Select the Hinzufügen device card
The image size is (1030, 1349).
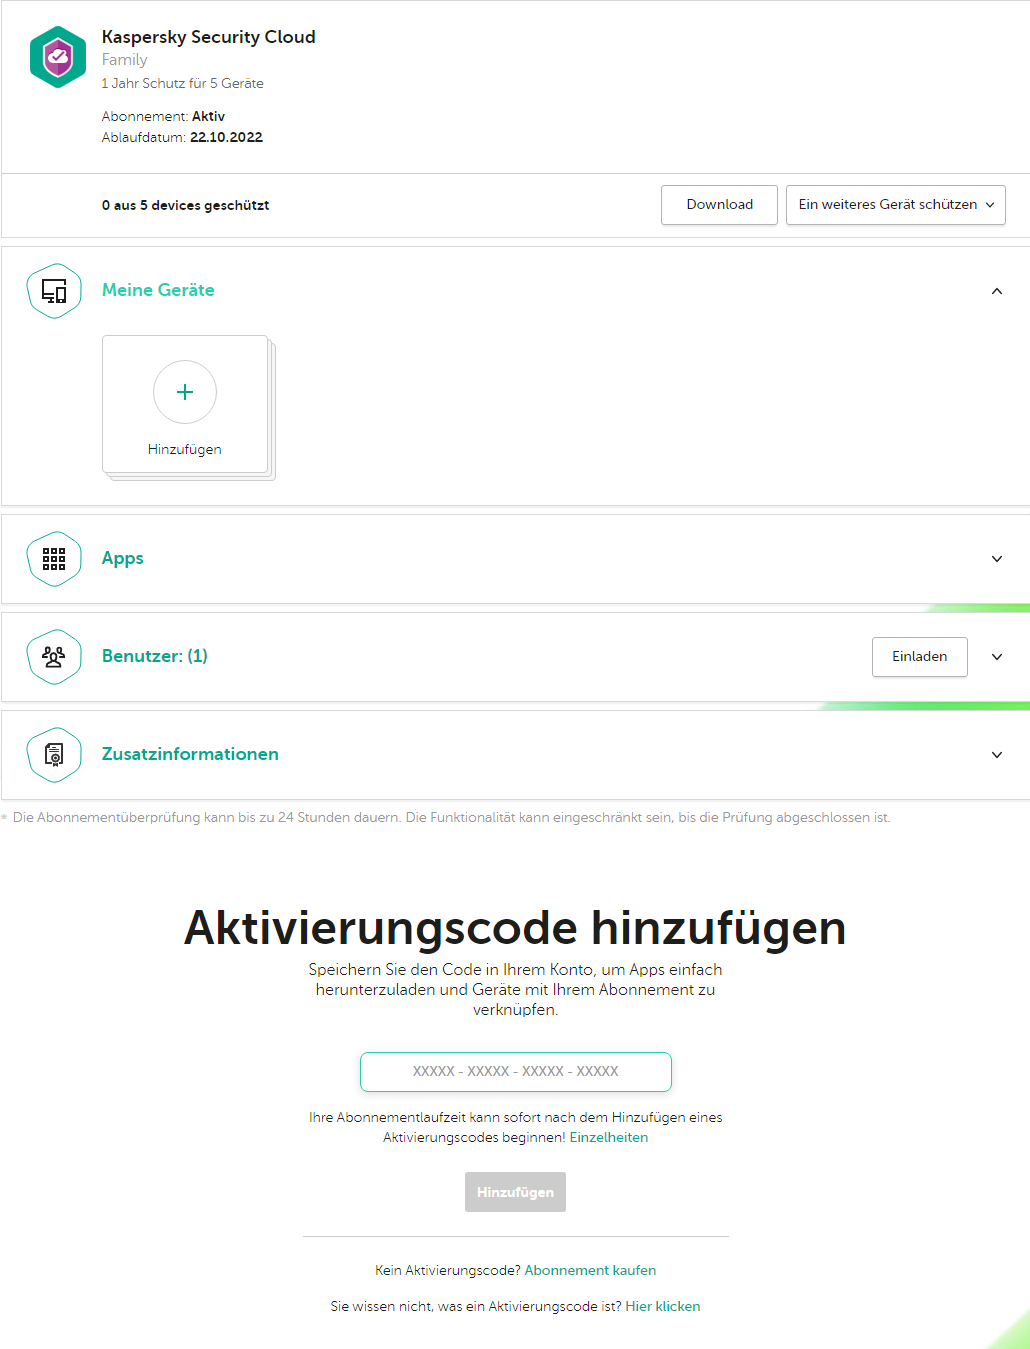(185, 405)
